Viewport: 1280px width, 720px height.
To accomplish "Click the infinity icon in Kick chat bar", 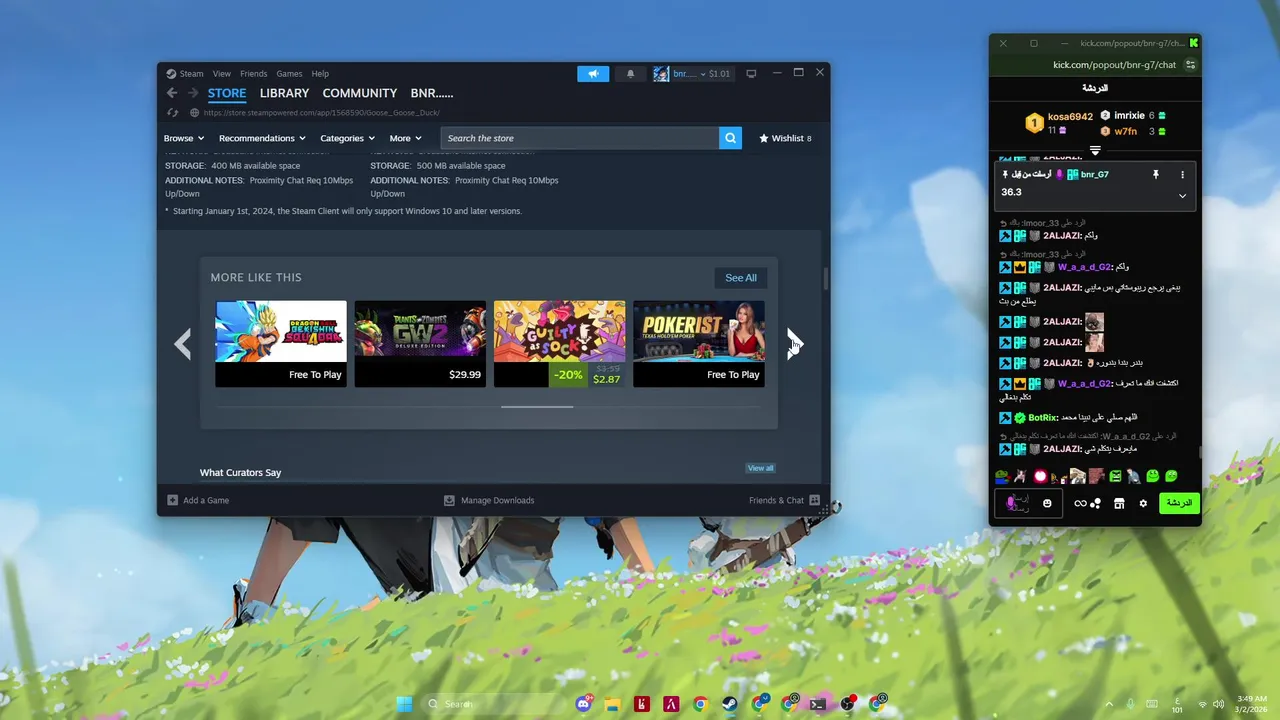I will (x=1080, y=503).
